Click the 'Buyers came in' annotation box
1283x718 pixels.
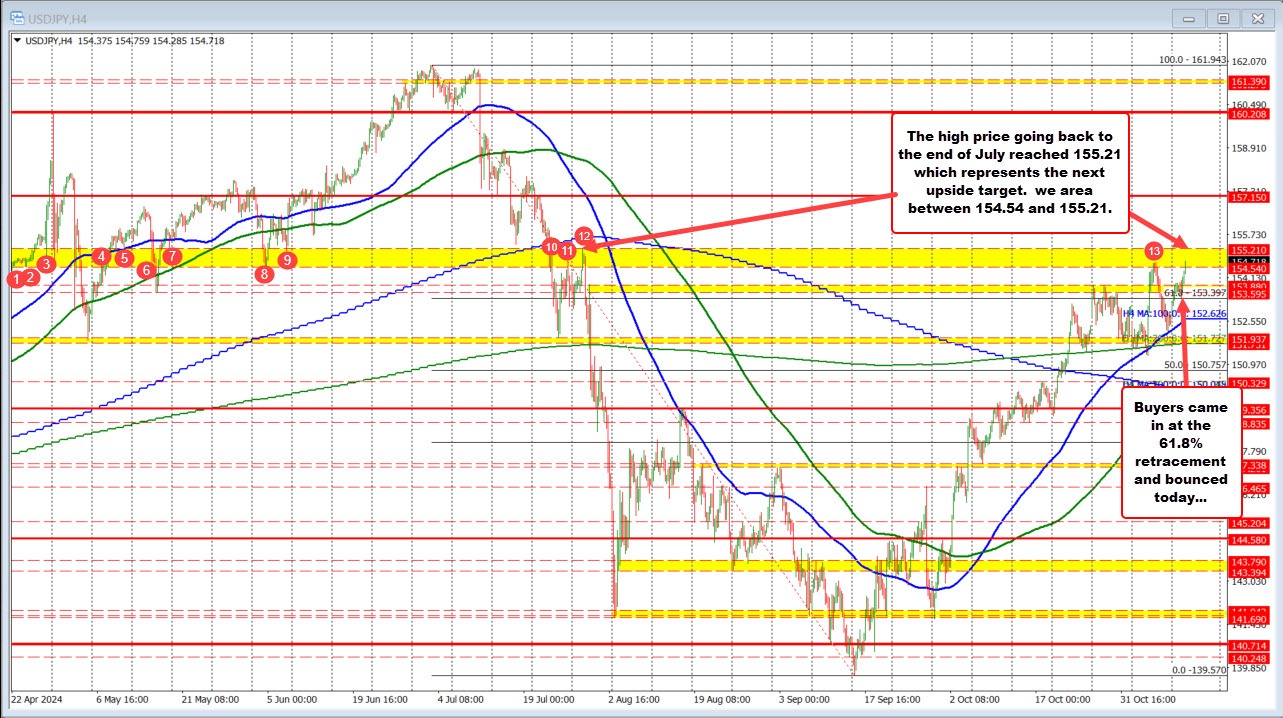click(x=1180, y=452)
